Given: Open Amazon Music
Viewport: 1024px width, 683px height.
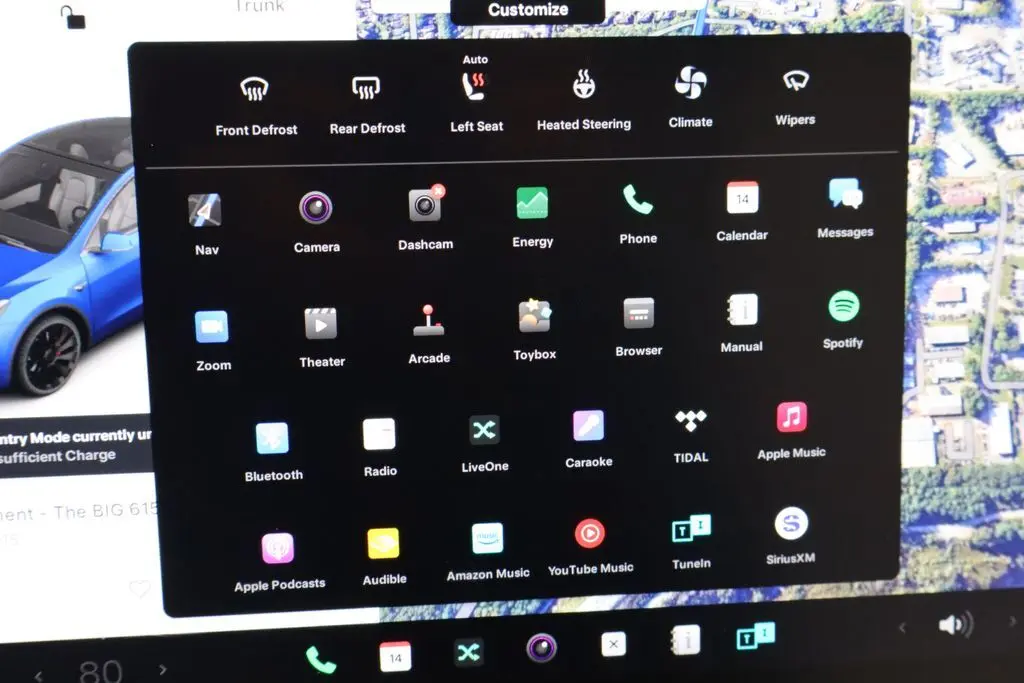Looking at the screenshot, I should tap(488, 552).
